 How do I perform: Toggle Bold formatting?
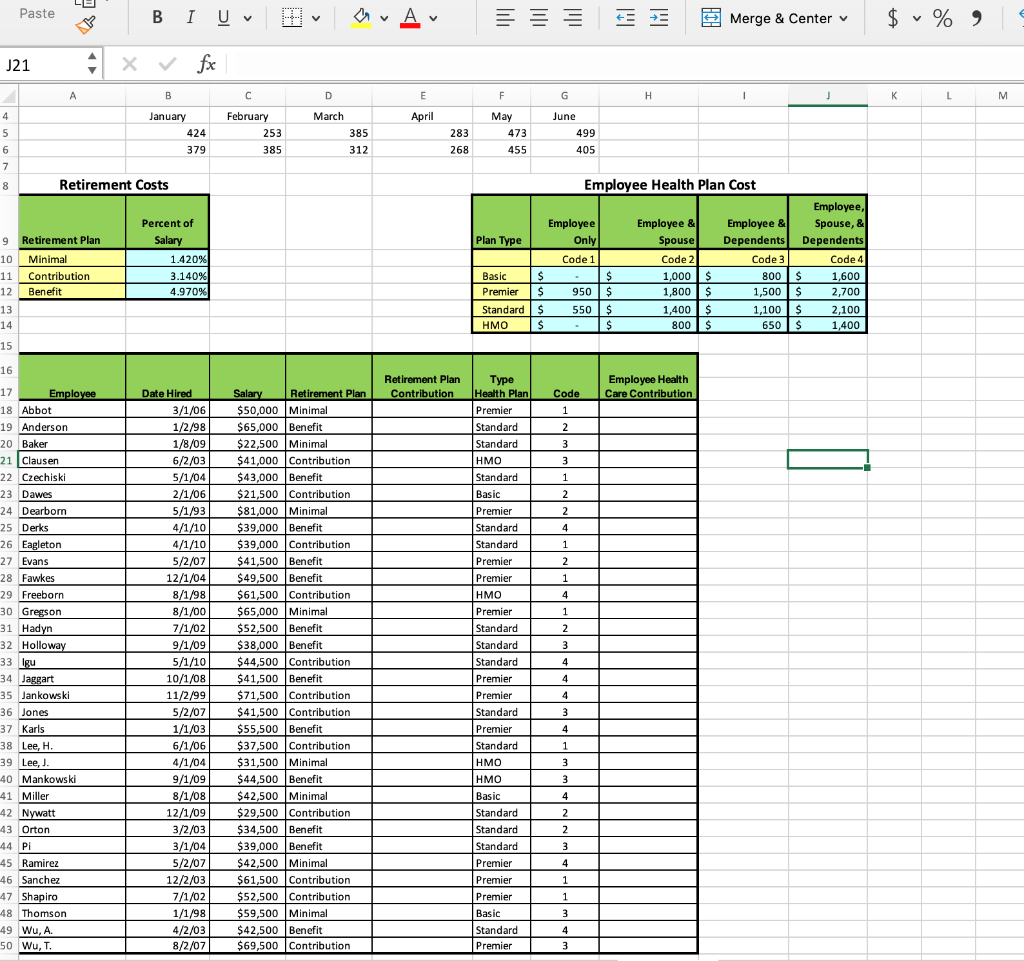157,18
